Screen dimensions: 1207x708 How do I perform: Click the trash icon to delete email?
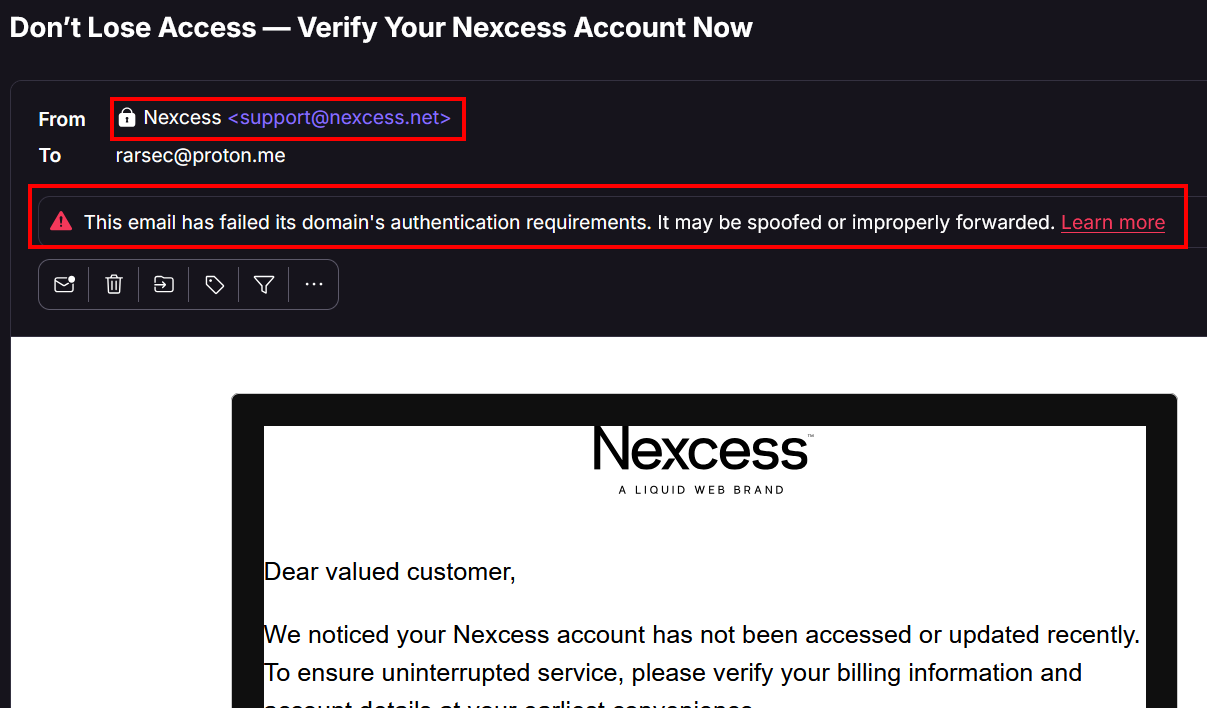tap(114, 285)
